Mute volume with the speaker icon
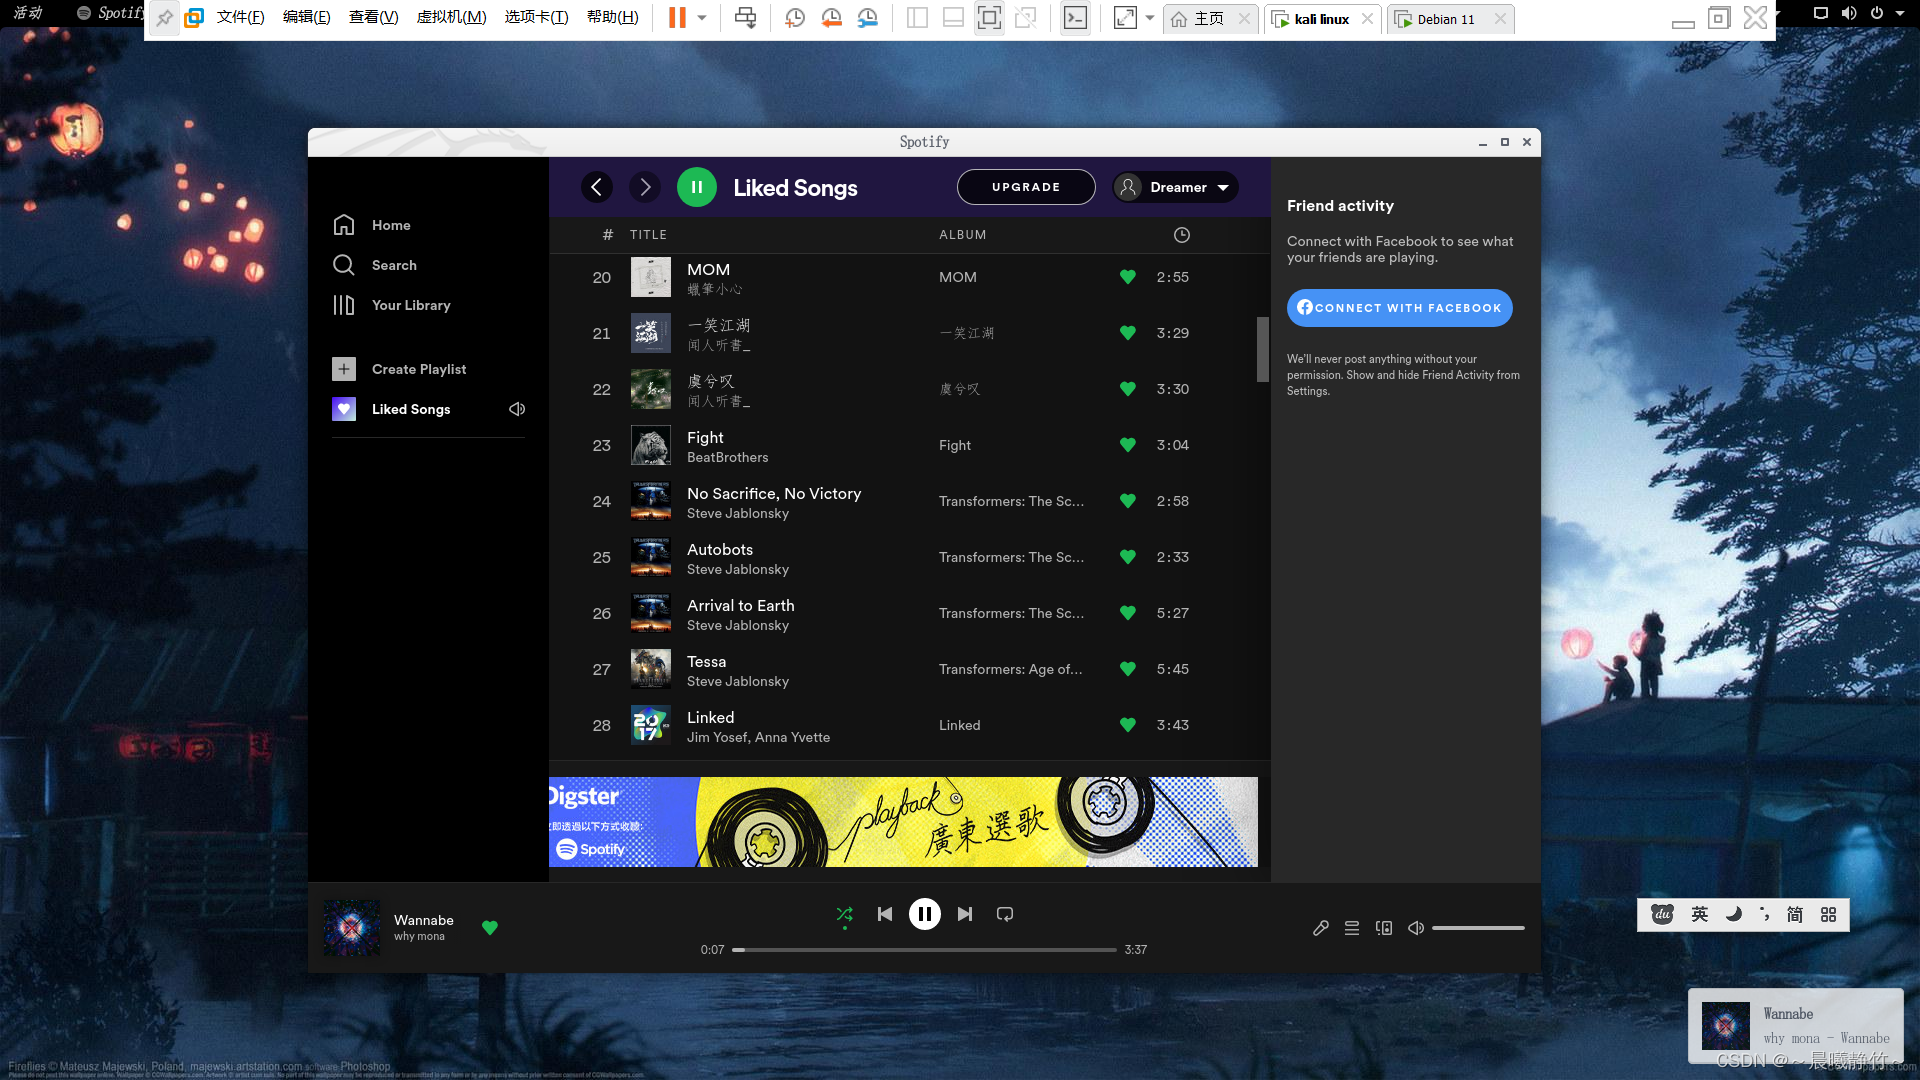Image resolution: width=1920 pixels, height=1080 pixels. pos(1416,928)
